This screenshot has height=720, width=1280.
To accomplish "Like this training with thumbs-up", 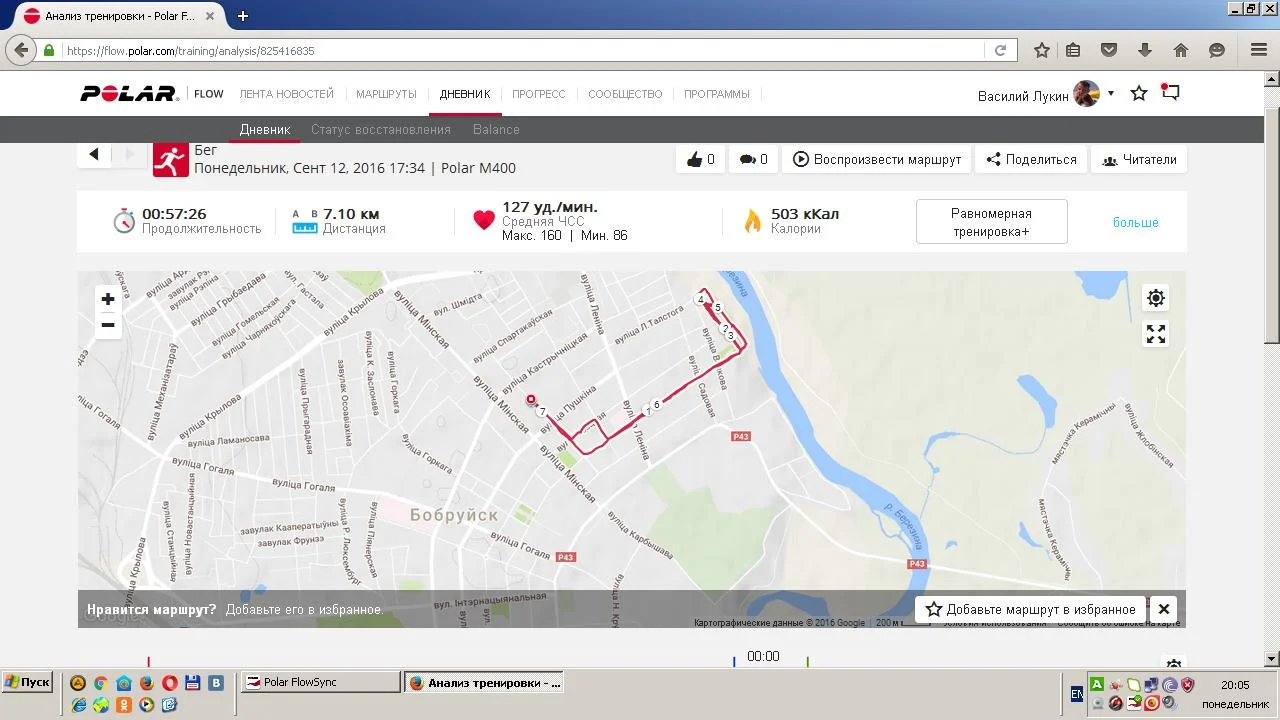I will 701,159.
